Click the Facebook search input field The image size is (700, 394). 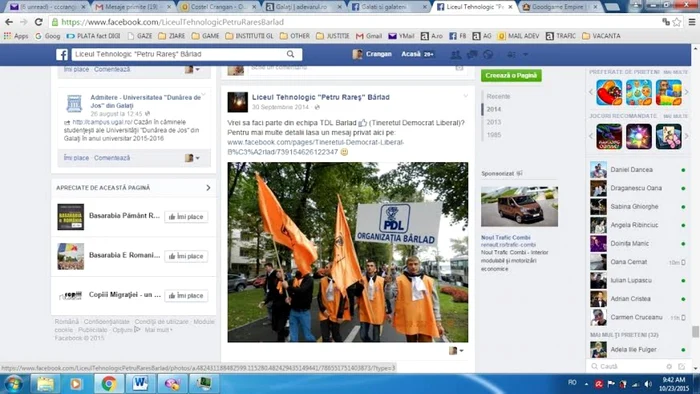(179, 54)
